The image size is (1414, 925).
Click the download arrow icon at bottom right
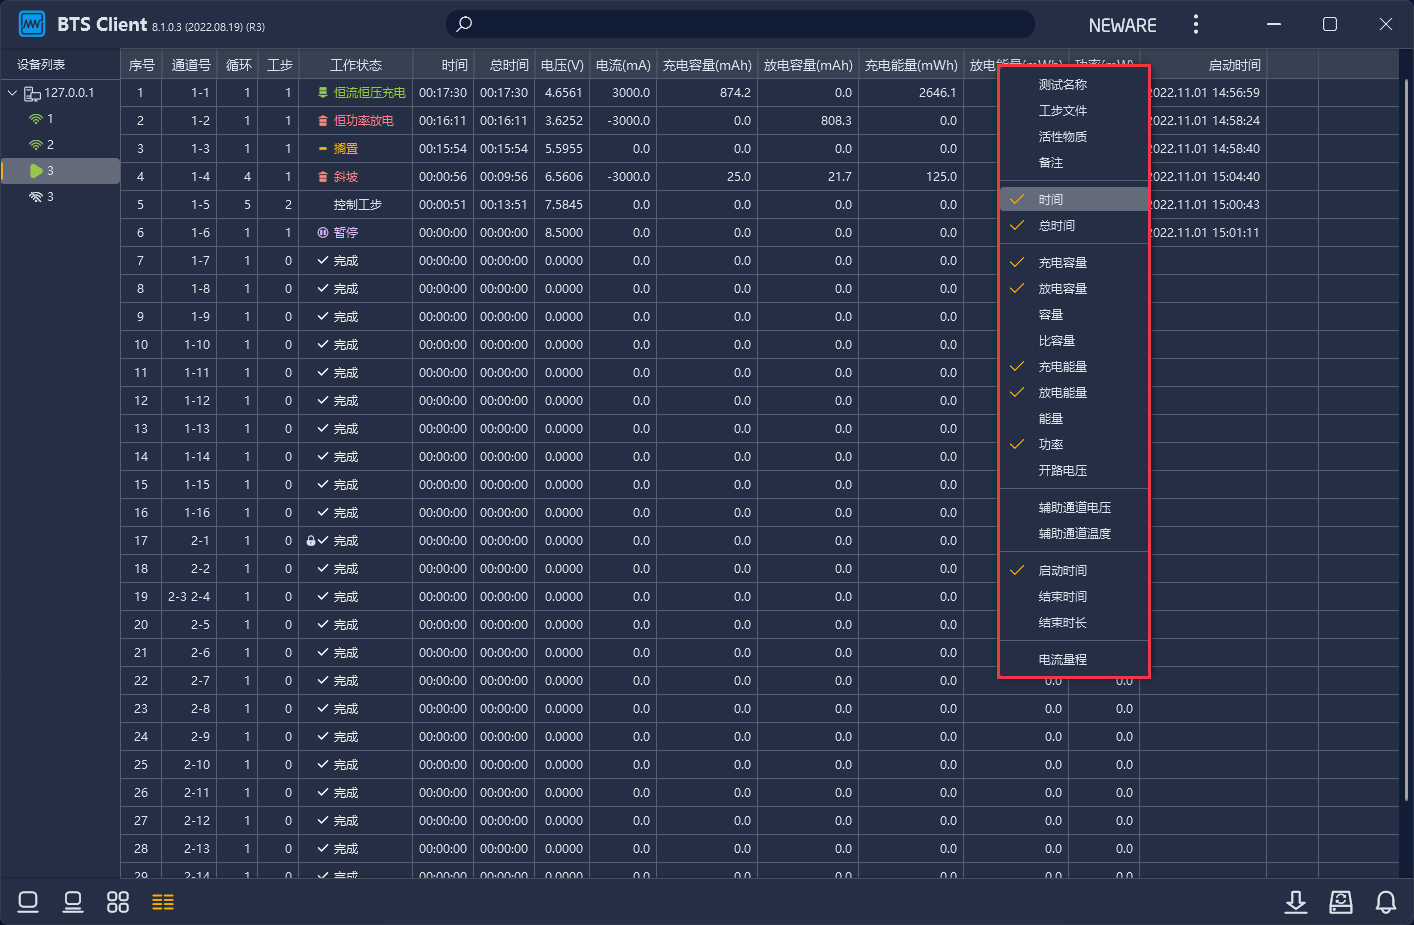(1295, 902)
